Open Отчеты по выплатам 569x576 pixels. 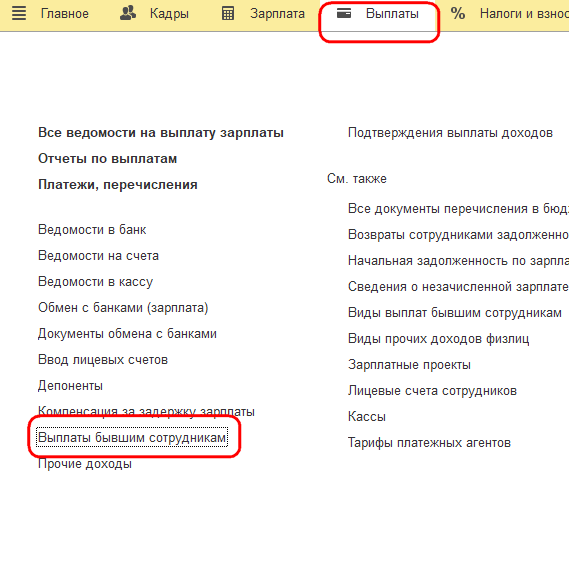(108, 159)
